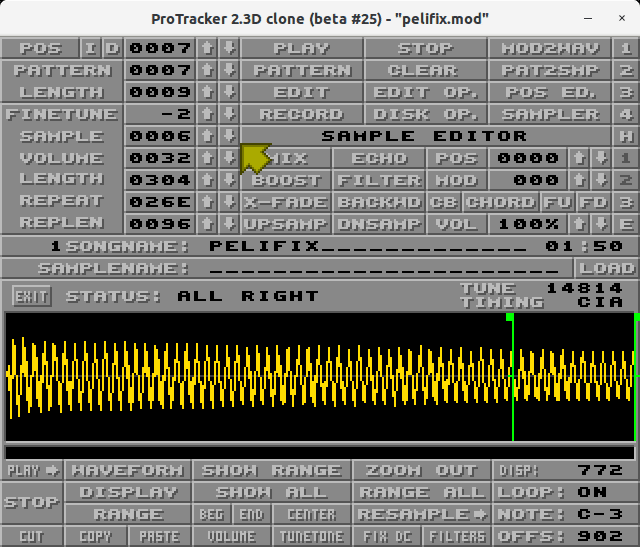
Task: Apply BOOST to the sample
Action: pyautogui.click(x=286, y=180)
